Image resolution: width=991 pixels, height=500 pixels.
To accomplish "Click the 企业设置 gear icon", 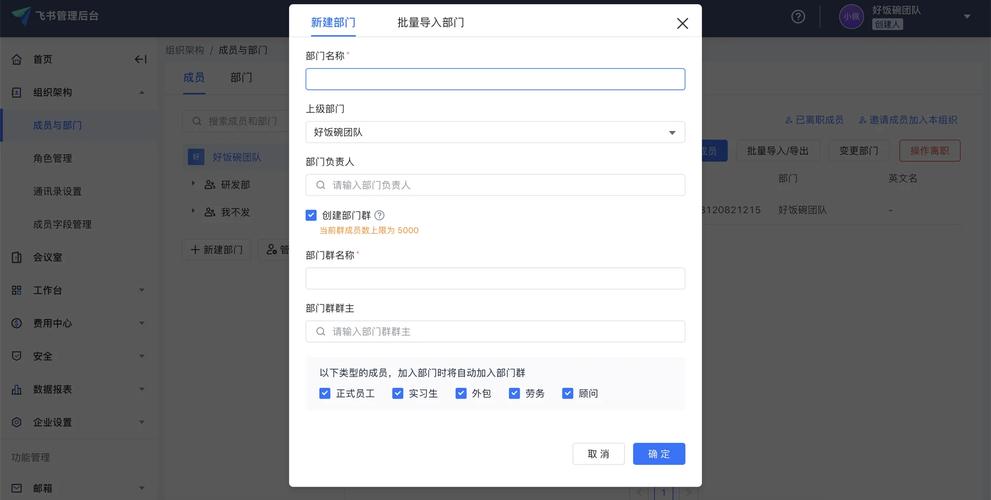I will click(x=17, y=422).
